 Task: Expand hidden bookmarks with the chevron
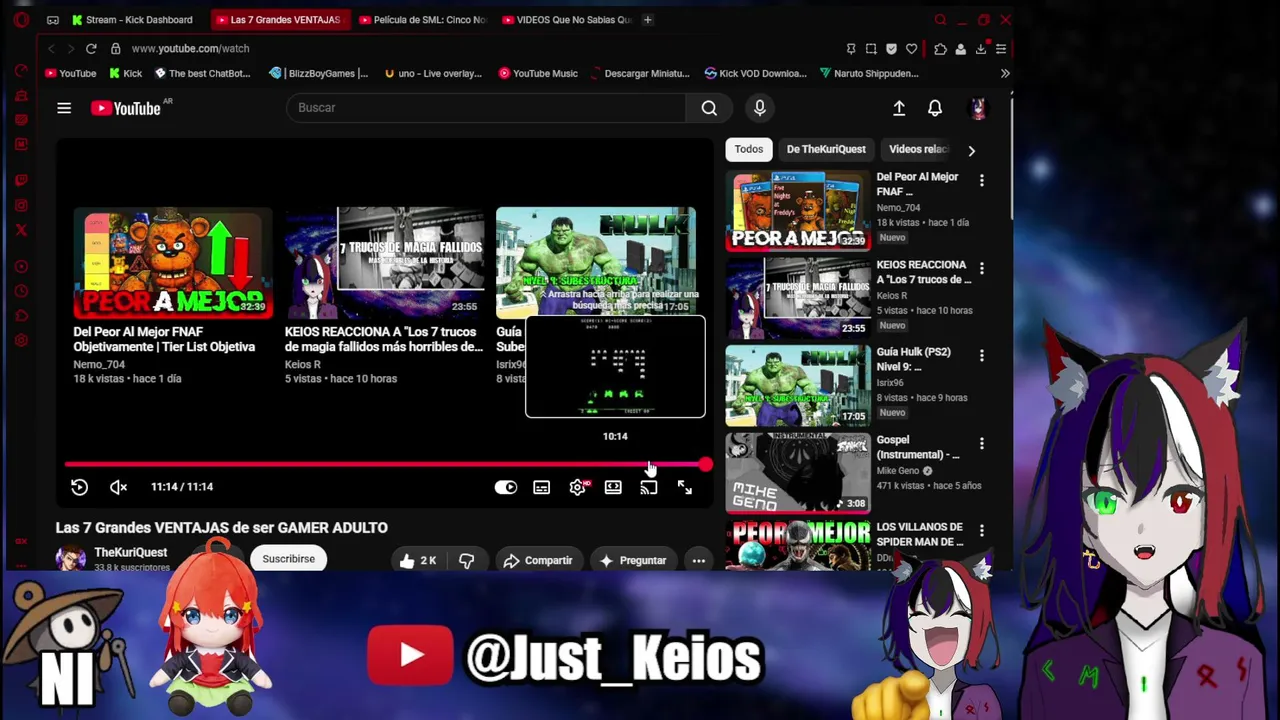(1005, 73)
